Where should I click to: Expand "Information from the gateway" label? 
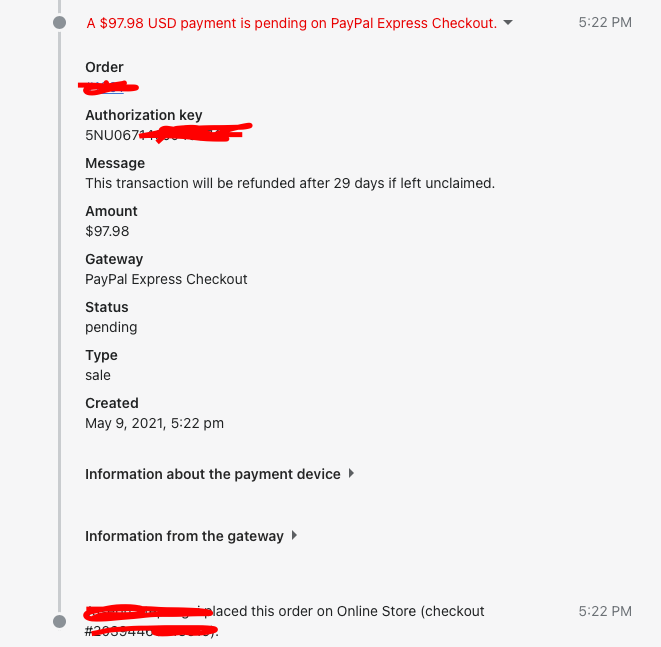pos(184,536)
